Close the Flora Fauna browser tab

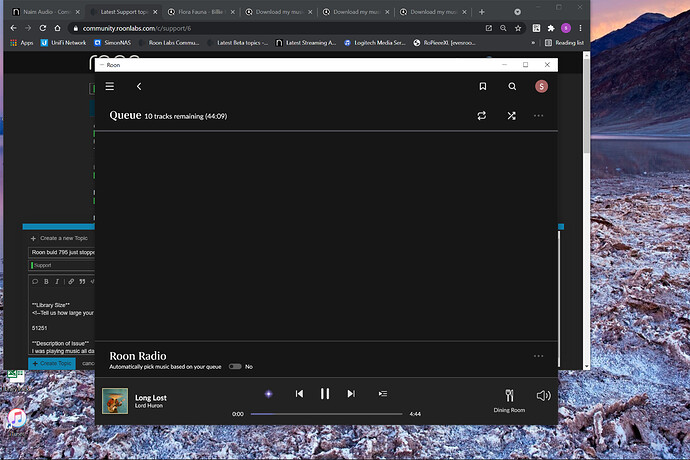pos(233,12)
